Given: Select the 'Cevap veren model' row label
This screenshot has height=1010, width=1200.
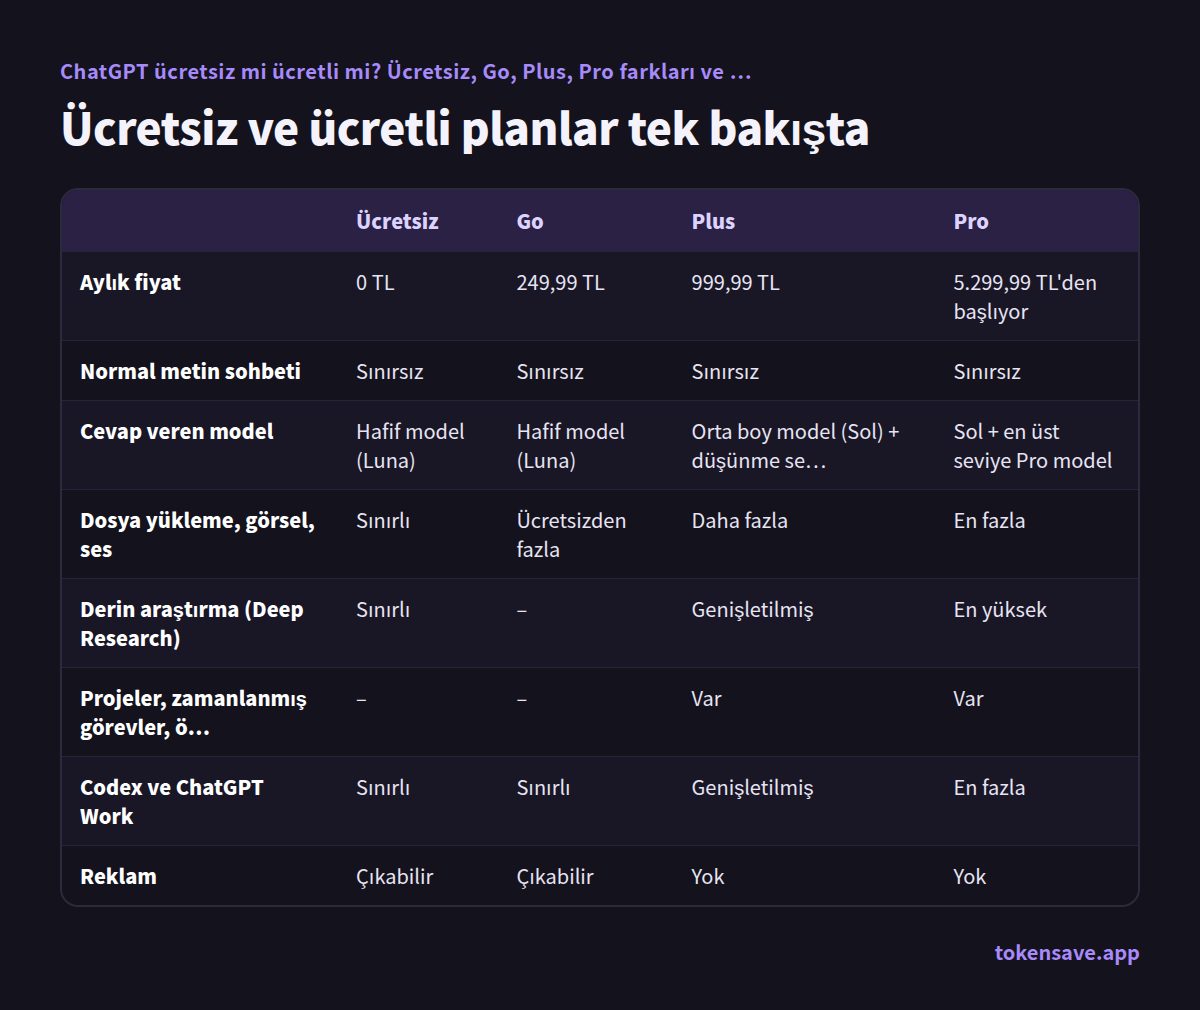Looking at the screenshot, I should click(x=177, y=431).
